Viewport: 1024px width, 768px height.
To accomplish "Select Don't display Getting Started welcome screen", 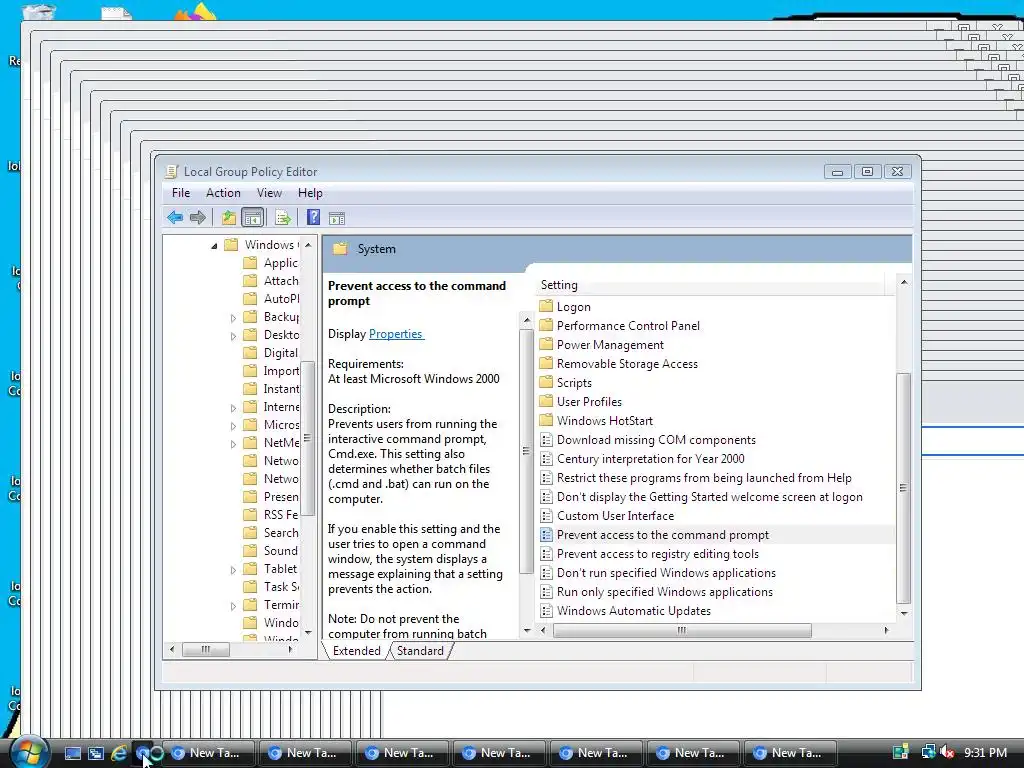I will coord(701,497).
